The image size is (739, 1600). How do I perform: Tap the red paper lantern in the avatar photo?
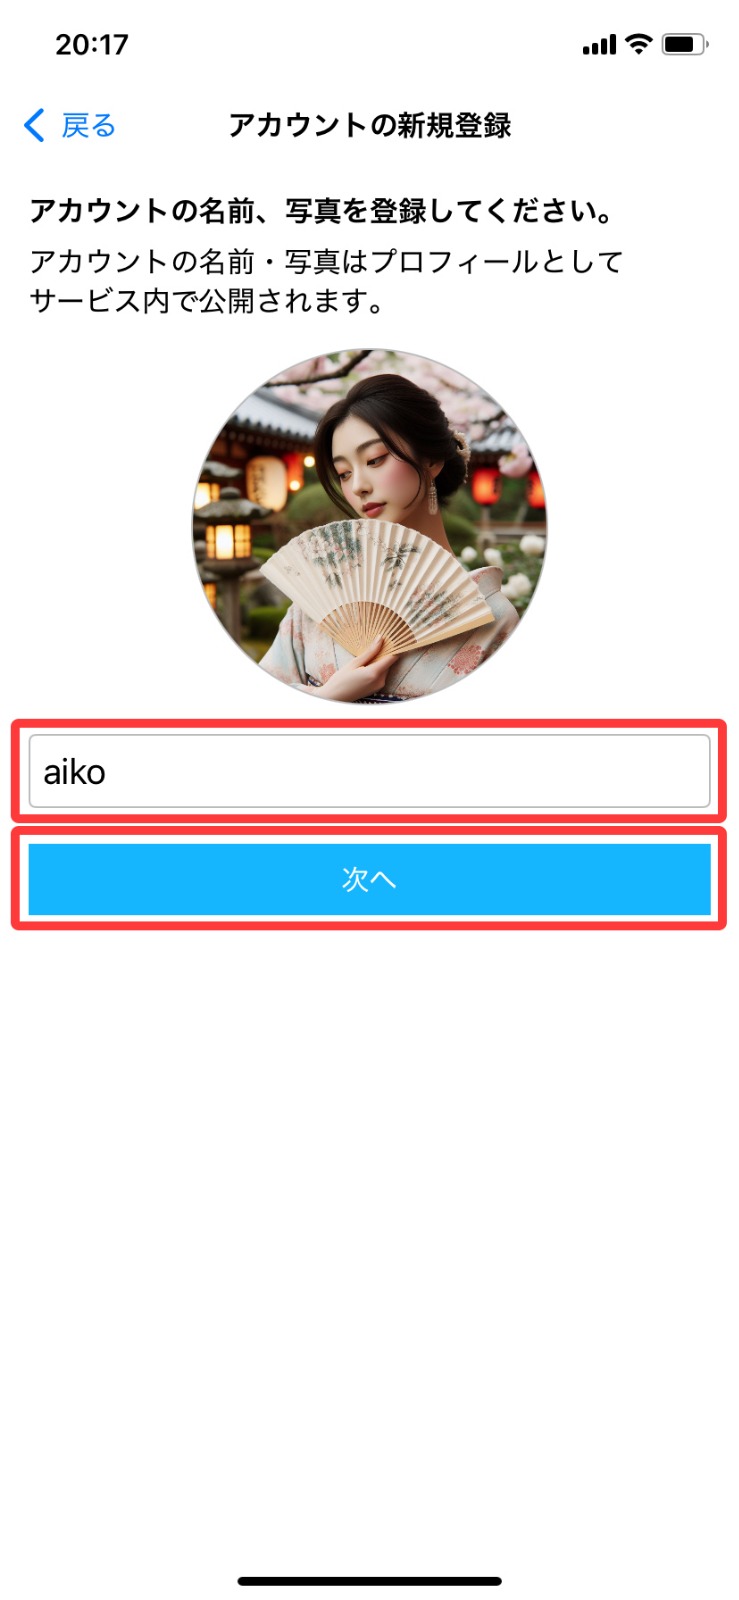[x=485, y=484]
